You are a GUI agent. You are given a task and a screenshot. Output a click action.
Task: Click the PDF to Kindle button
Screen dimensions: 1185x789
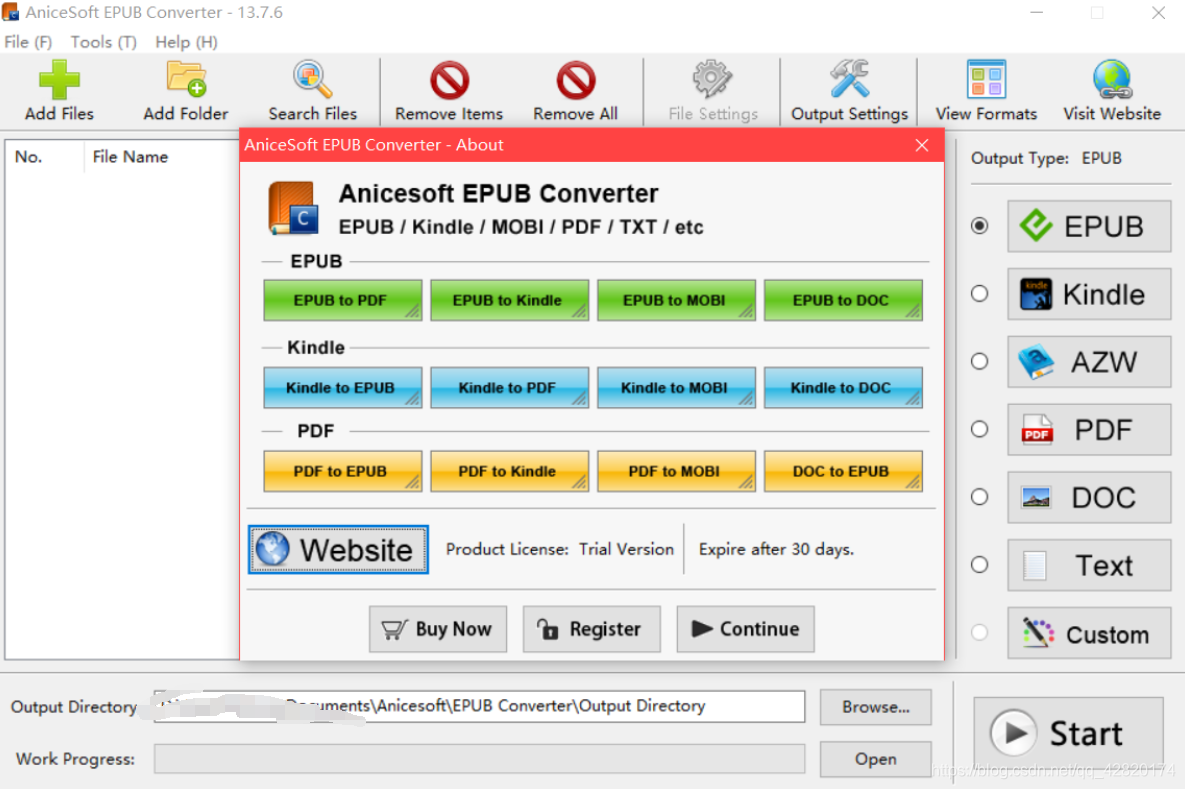509,472
